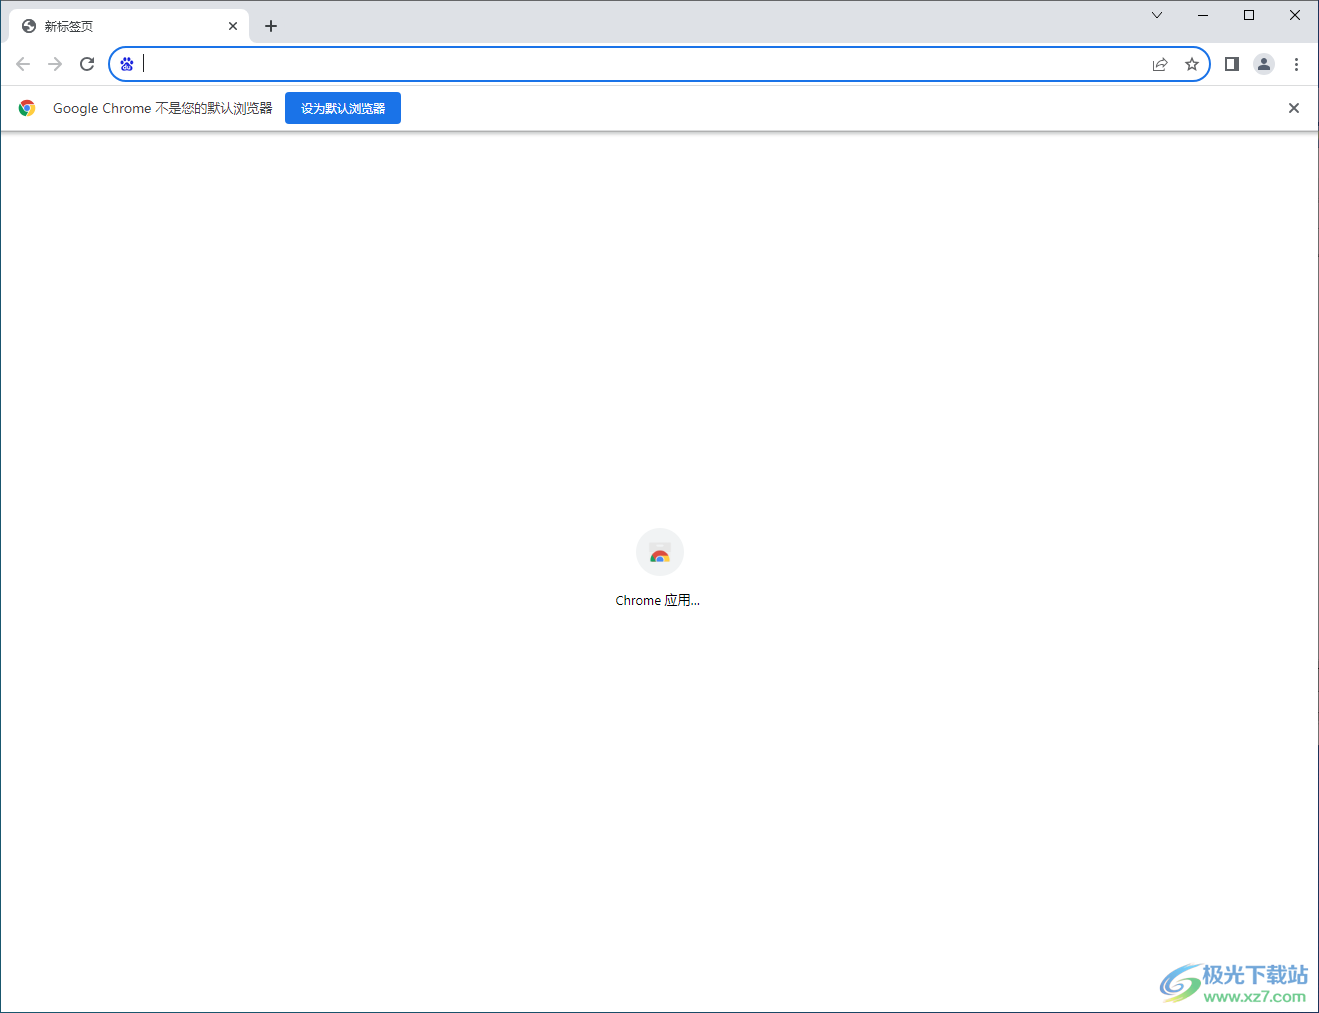Select the 新标签页 tab
This screenshot has height=1013, width=1319.
coord(128,26)
